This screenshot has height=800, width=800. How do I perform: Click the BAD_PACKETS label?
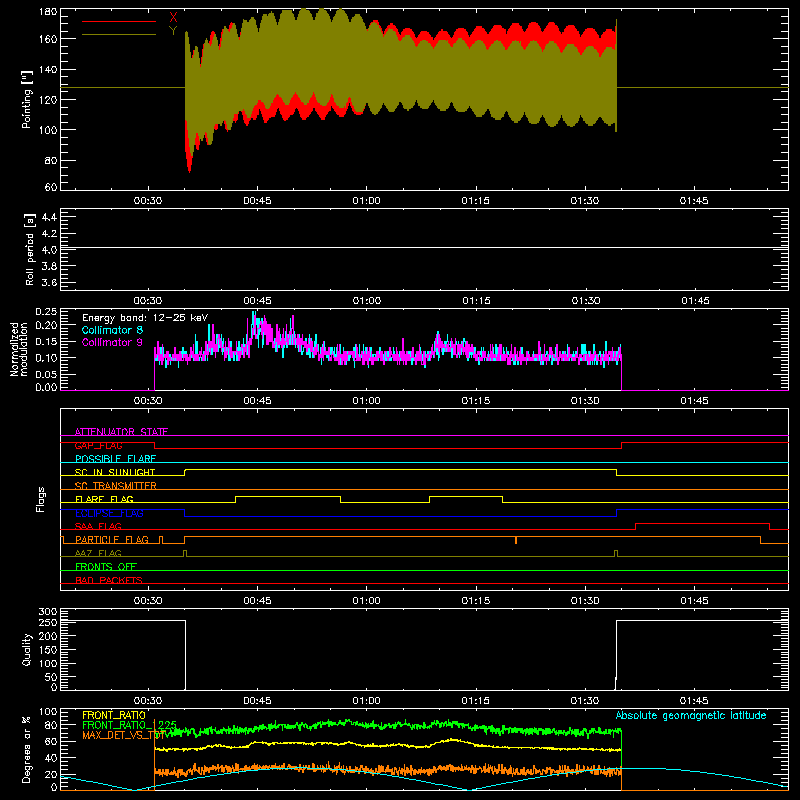109,580
